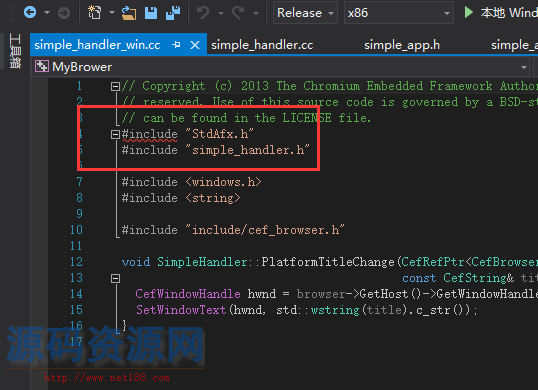Open the Redo history dropdown arrow
Viewport: 538px width, 390px height.
tap(256, 13)
